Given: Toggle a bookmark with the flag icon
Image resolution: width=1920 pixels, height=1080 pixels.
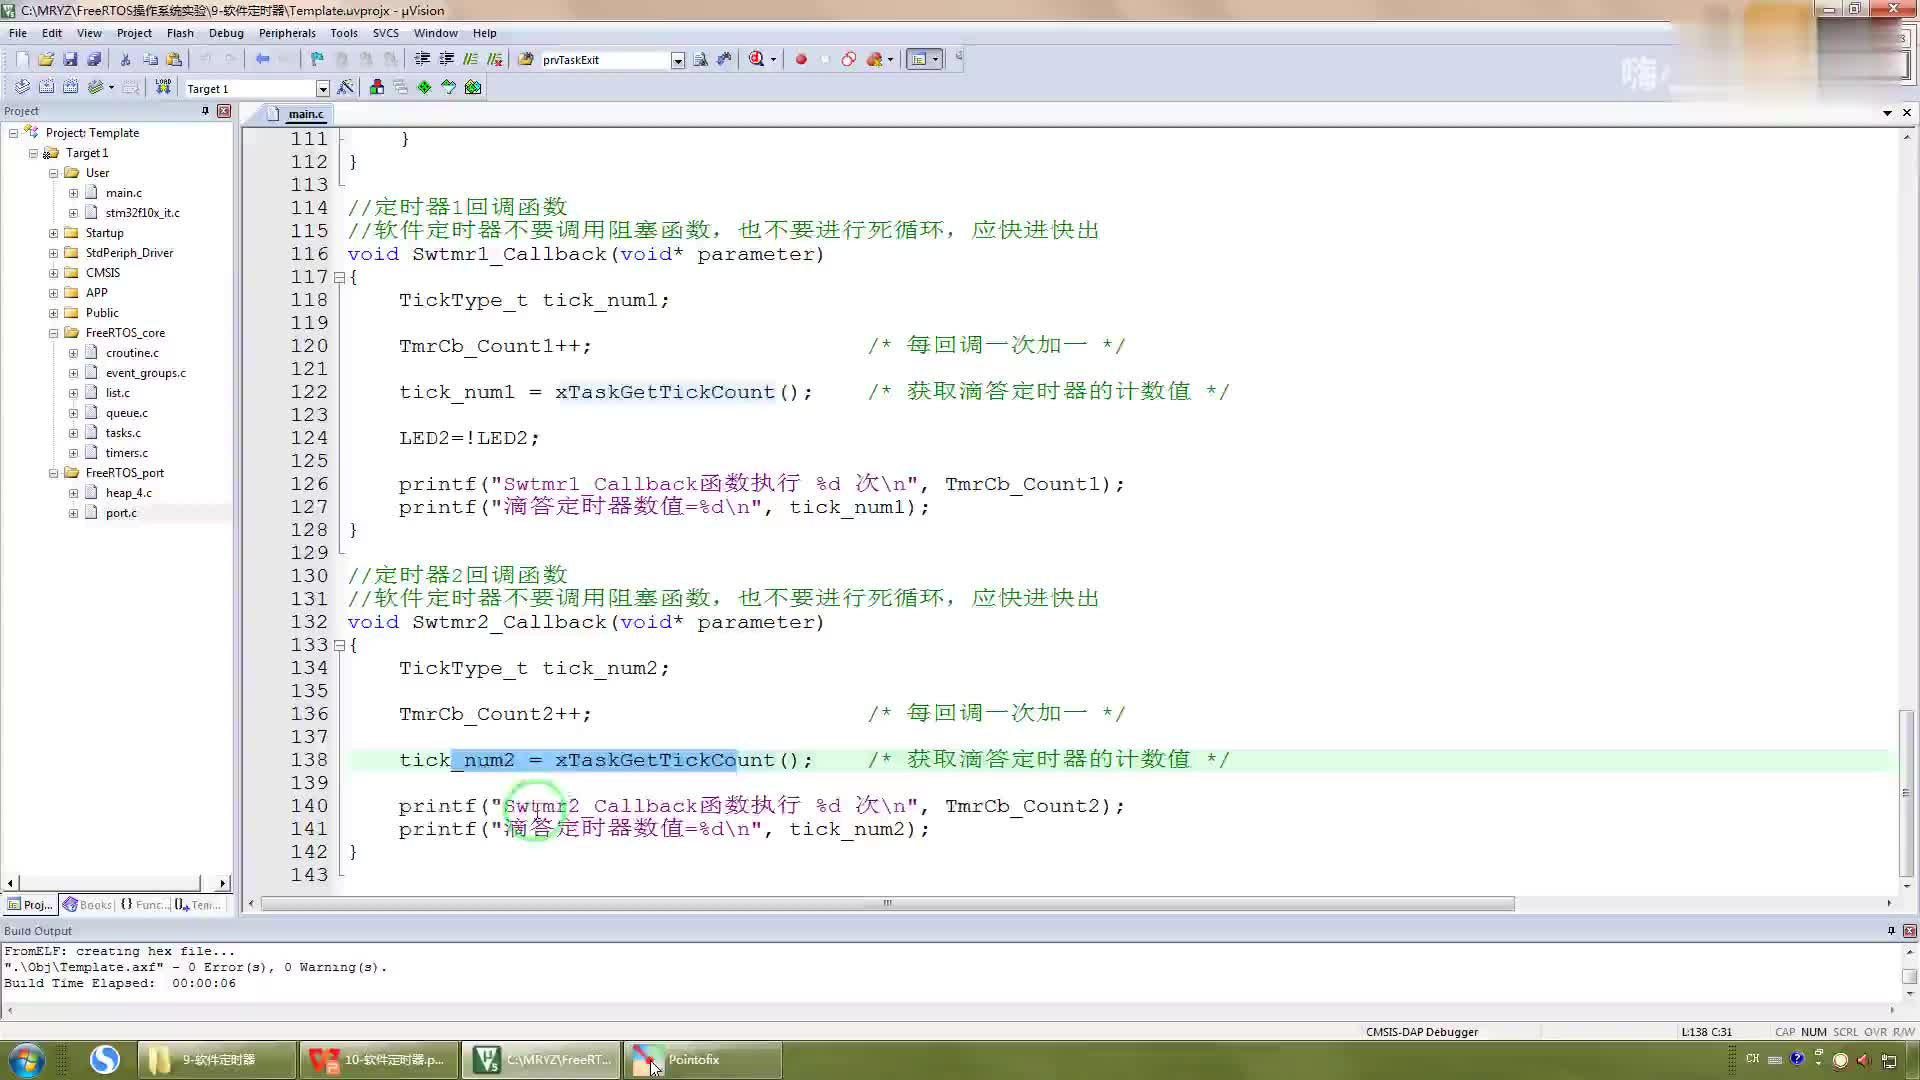Looking at the screenshot, I should pos(317,59).
